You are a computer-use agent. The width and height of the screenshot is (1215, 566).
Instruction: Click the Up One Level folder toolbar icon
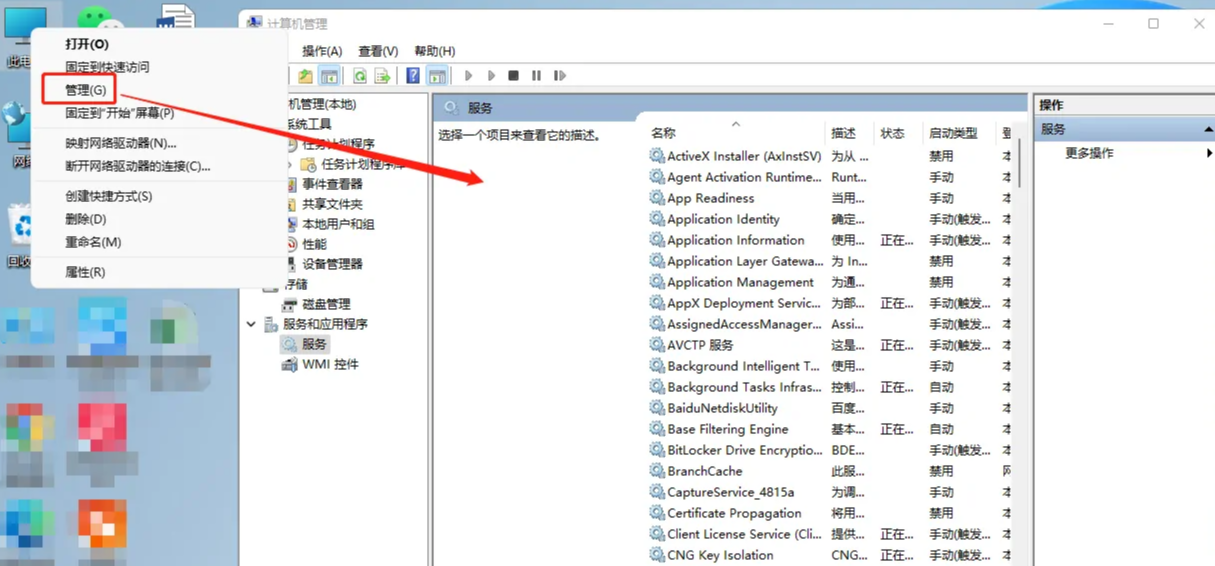305,76
